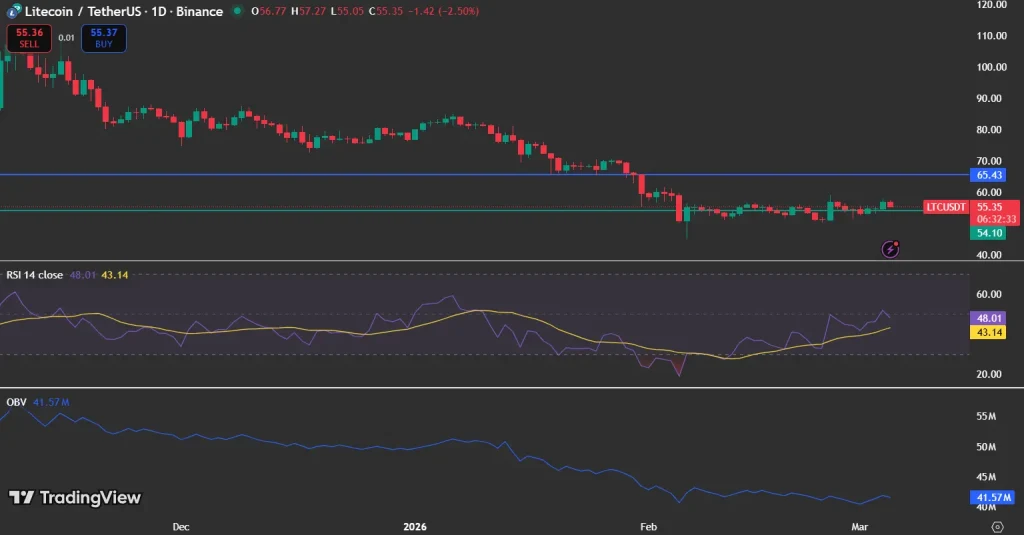Viewport: 1024px width, 535px height.
Task: Select the RSI 14 close indicator label
Action: (x=35, y=275)
